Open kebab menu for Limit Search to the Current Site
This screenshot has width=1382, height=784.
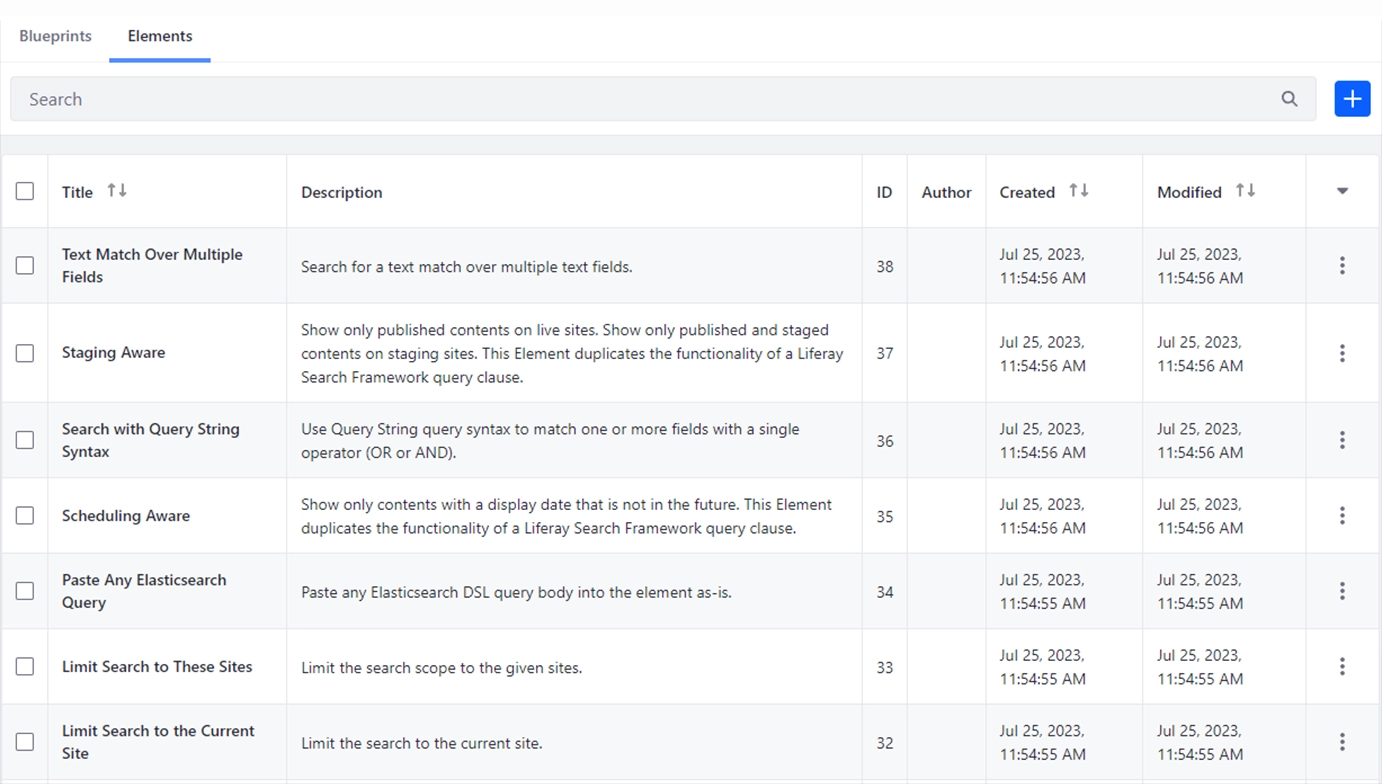(1342, 742)
